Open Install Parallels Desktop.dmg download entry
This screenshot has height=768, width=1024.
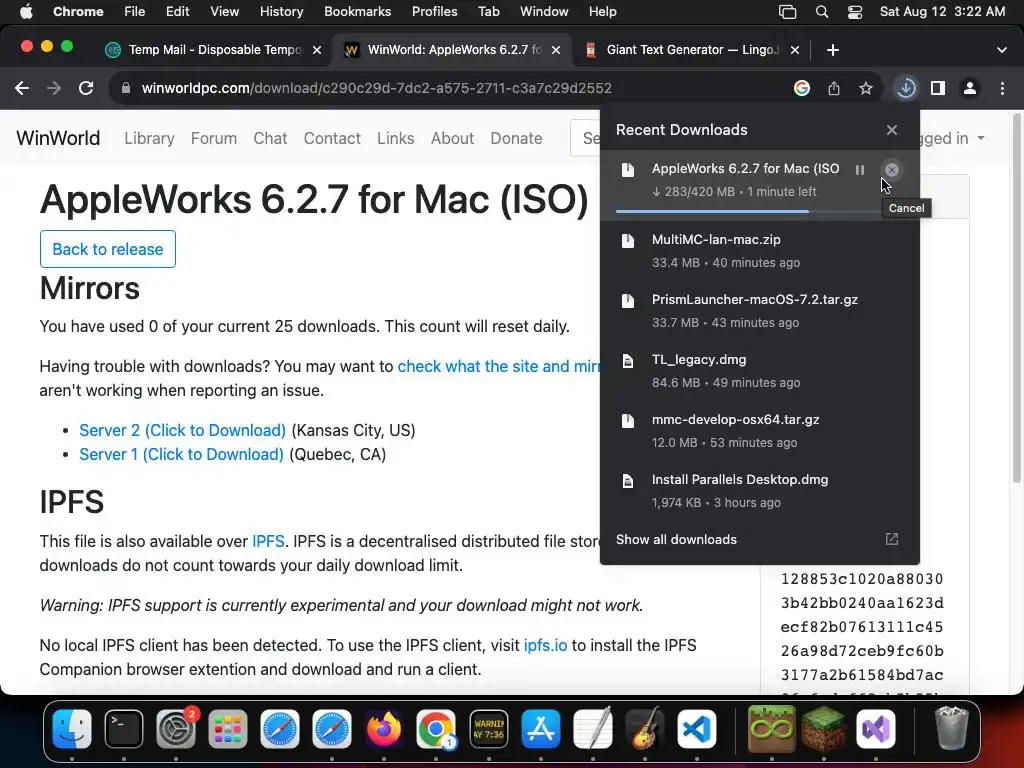tap(760, 491)
